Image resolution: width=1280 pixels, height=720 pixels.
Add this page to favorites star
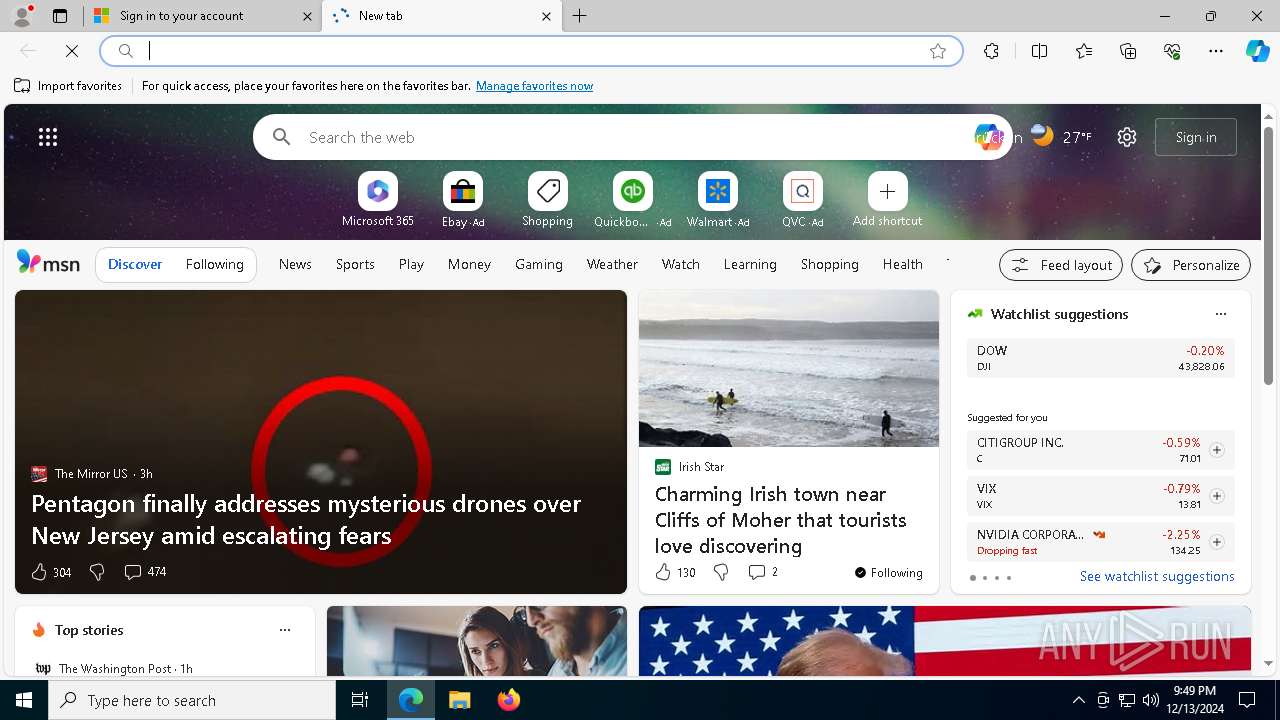point(938,51)
